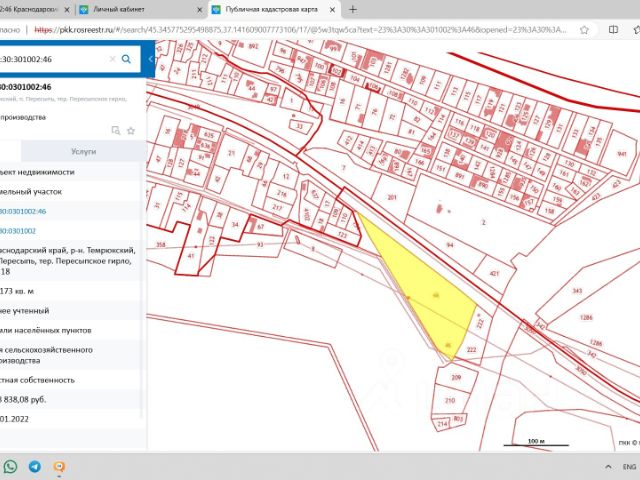Collapse the left info panel with arrow
This screenshot has width=640, height=480.
point(150,59)
